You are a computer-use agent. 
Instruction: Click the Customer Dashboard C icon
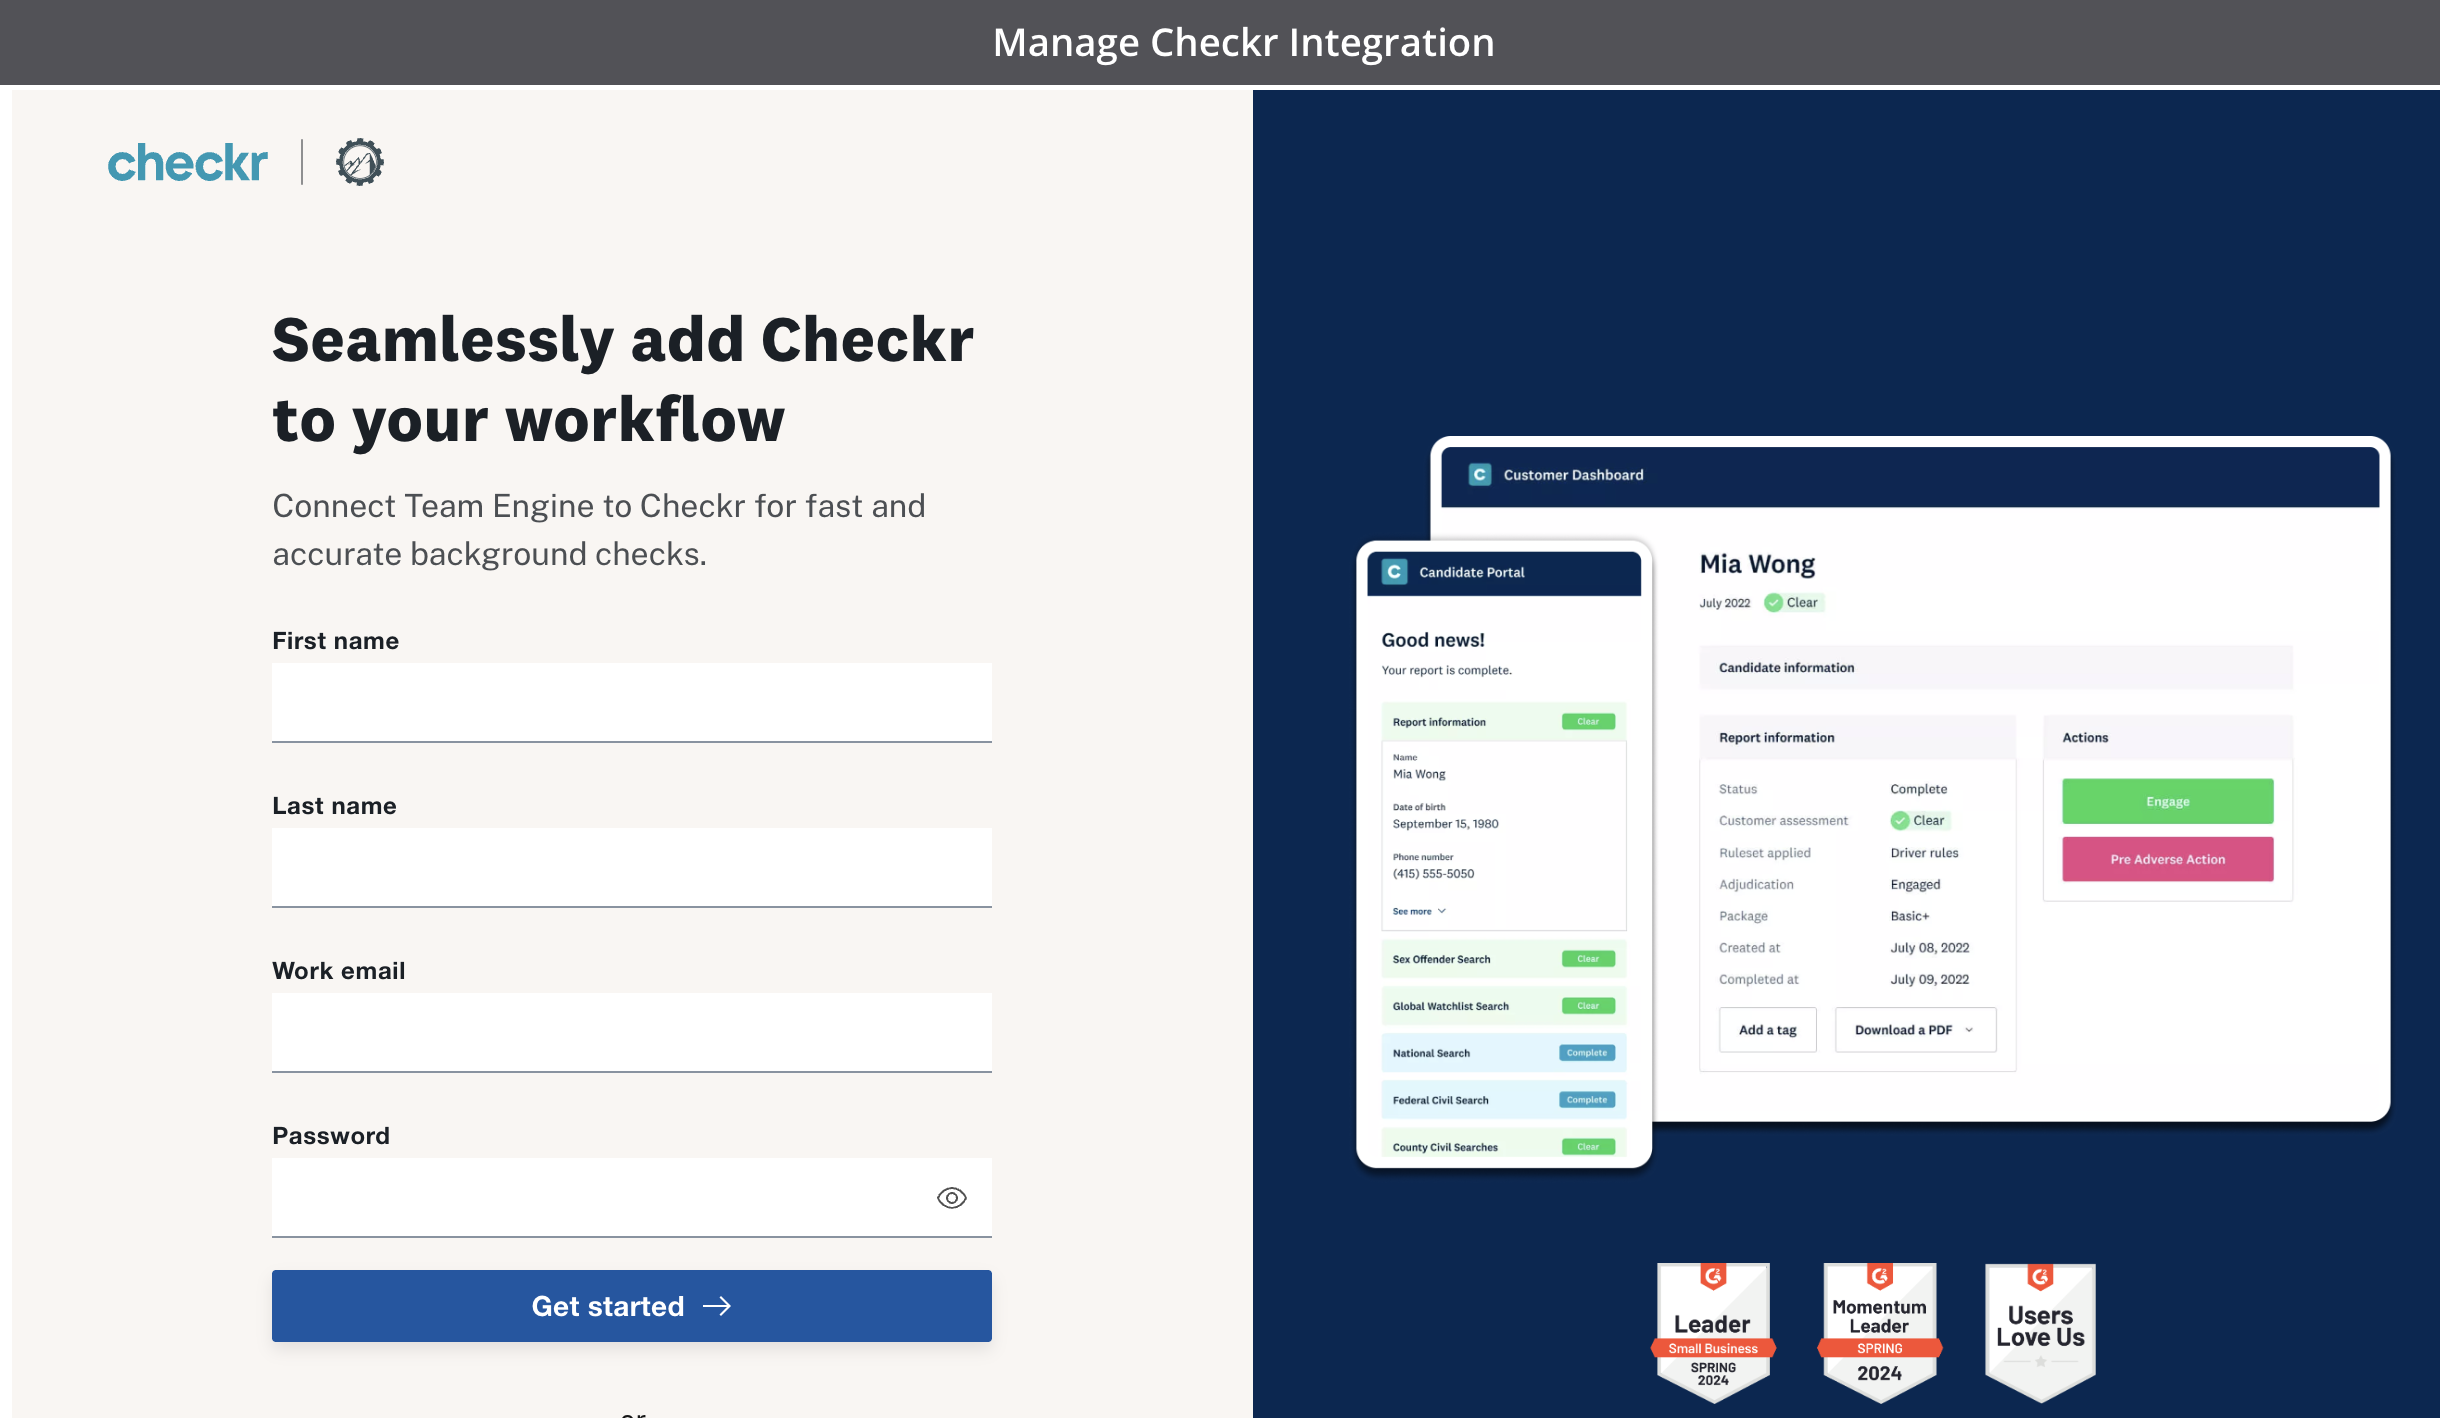(x=1480, y=475)
